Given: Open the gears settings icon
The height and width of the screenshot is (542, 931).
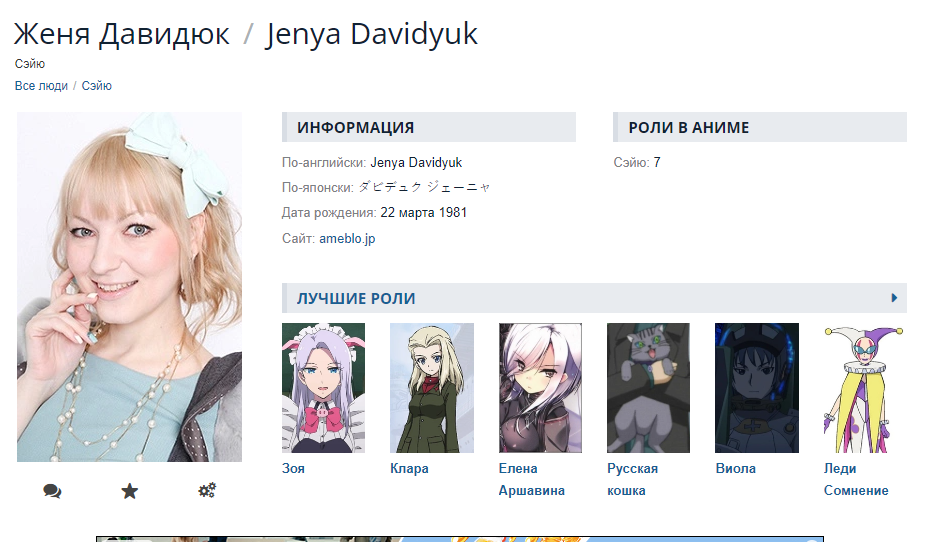Looking at the screenshot, I should [207, 491].
